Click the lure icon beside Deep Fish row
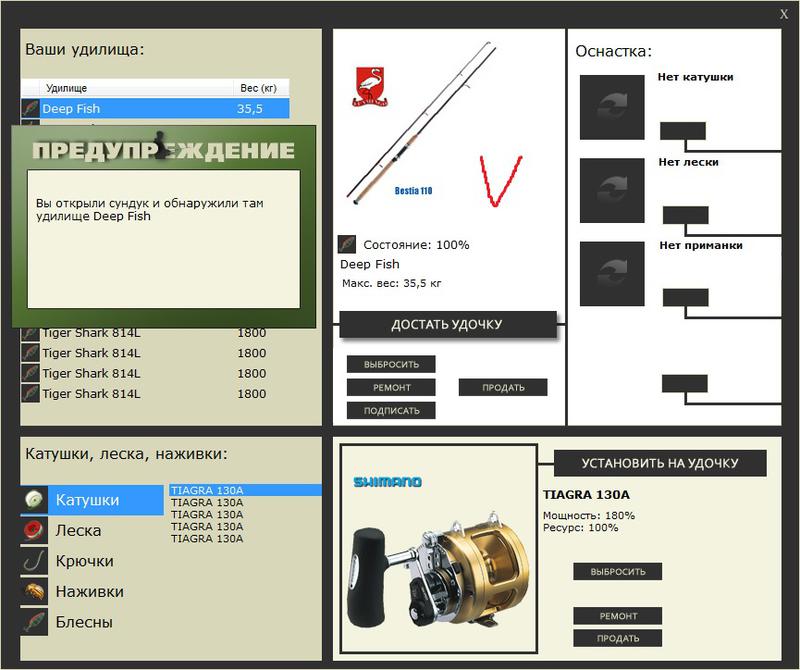This screenshot has height=670, width=800. [x=31, y=108]
